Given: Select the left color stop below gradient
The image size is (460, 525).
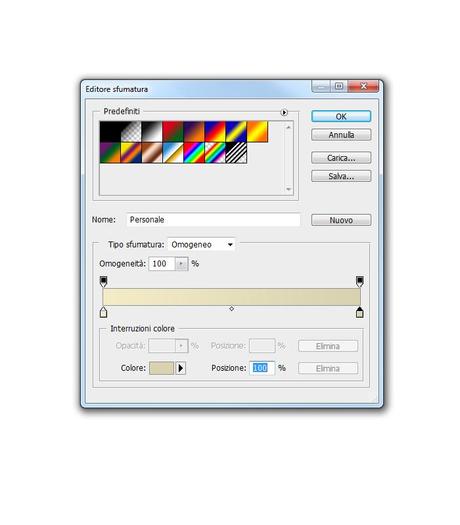Looking at the screenshot, I should tap(103, 312).
